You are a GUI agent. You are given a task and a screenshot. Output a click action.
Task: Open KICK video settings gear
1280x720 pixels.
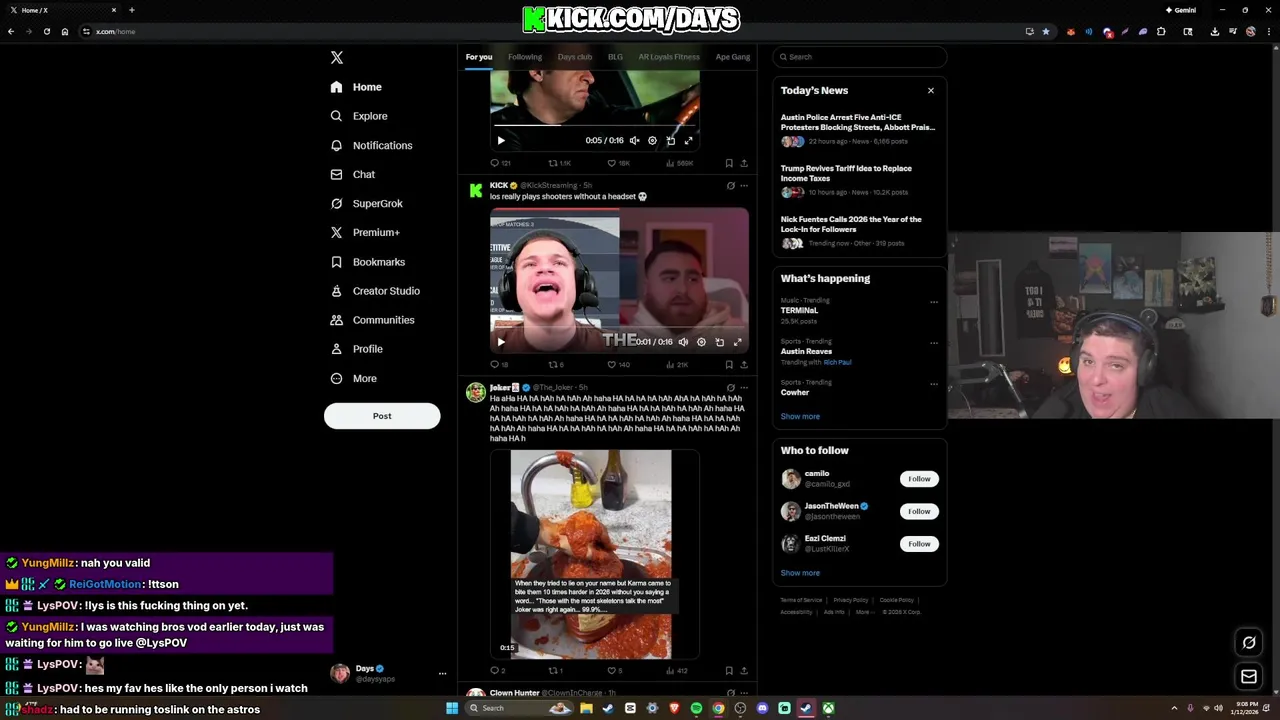coord(701,342)
